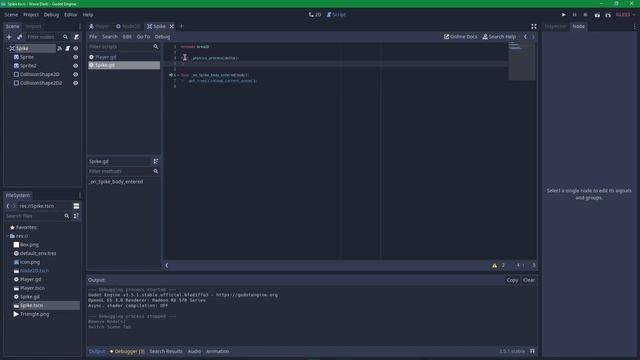Image resolution: width=640 pixels, height=360 pixels.
Task: Collapse the res:// folder
Action: point(7,236)
